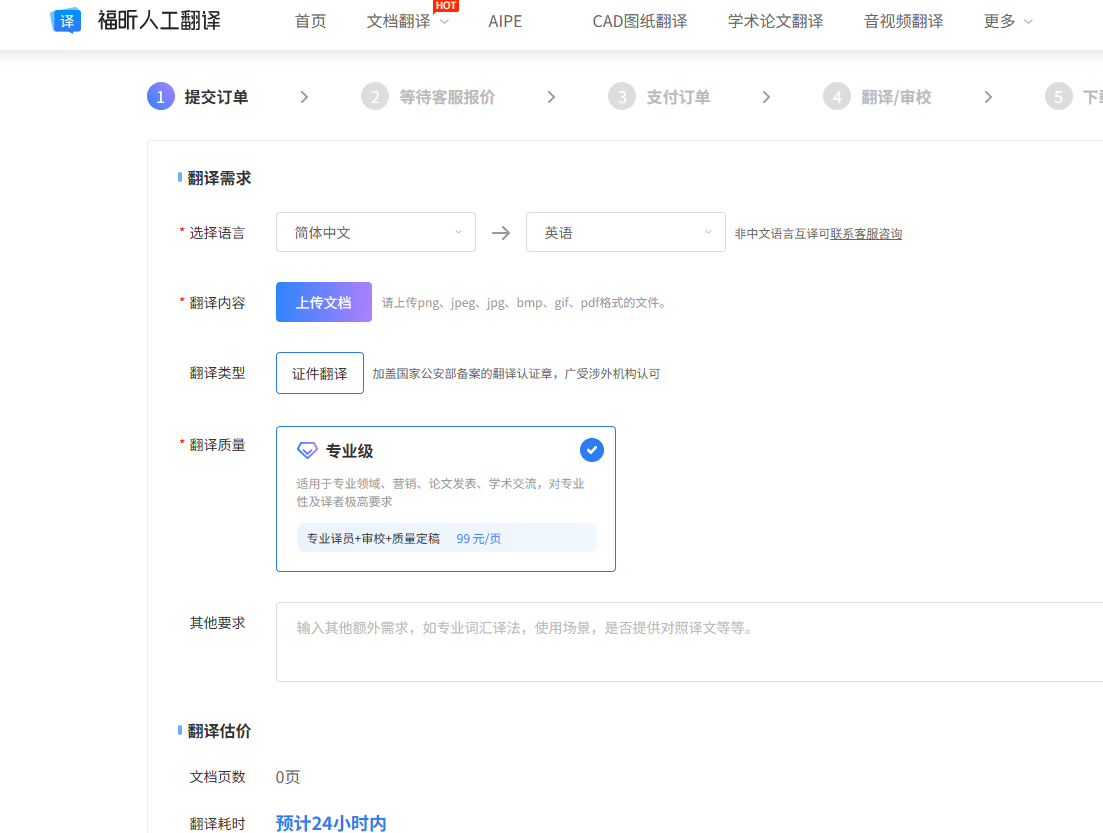This screenshot has height=833, width=1103.
Task: Click the 提交订单 step label
Action: click(216, 97)
